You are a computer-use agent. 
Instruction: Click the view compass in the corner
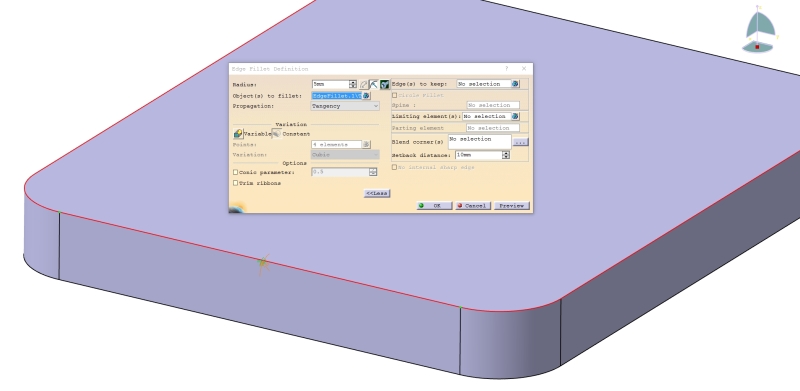point(759,29)
